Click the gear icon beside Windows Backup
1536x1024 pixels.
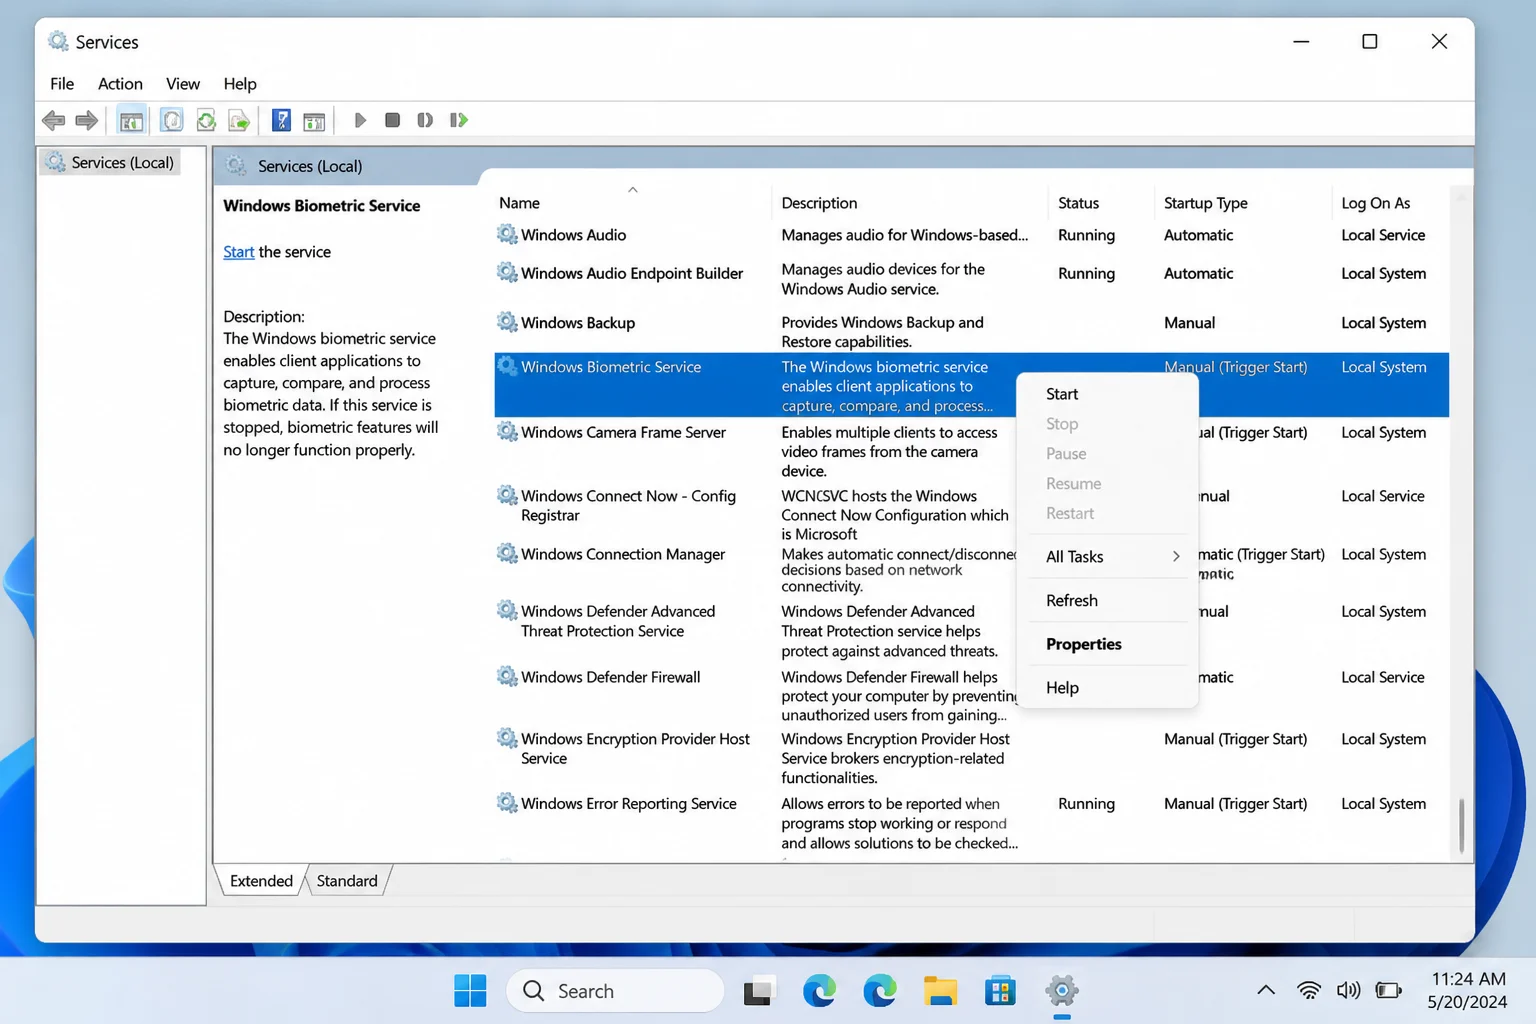click(507, 322)
